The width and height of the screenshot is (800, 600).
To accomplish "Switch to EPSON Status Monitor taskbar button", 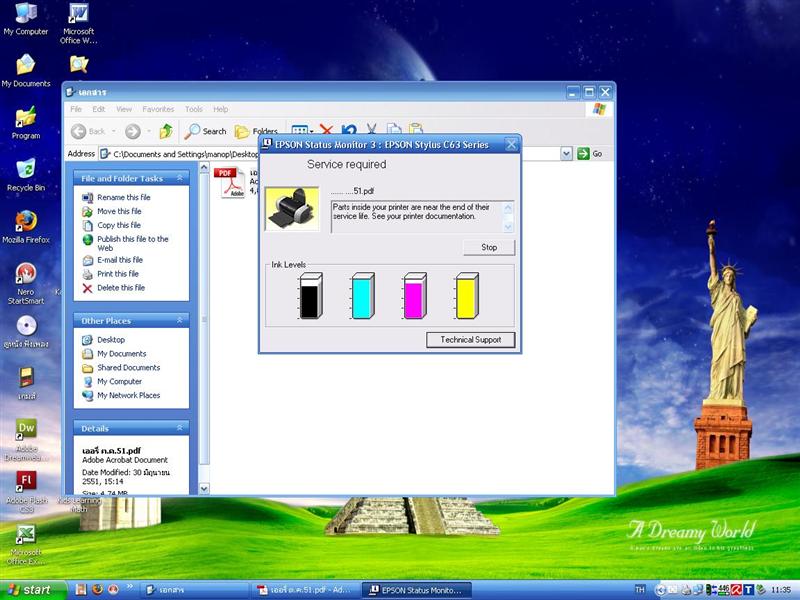I will [416, 590].
